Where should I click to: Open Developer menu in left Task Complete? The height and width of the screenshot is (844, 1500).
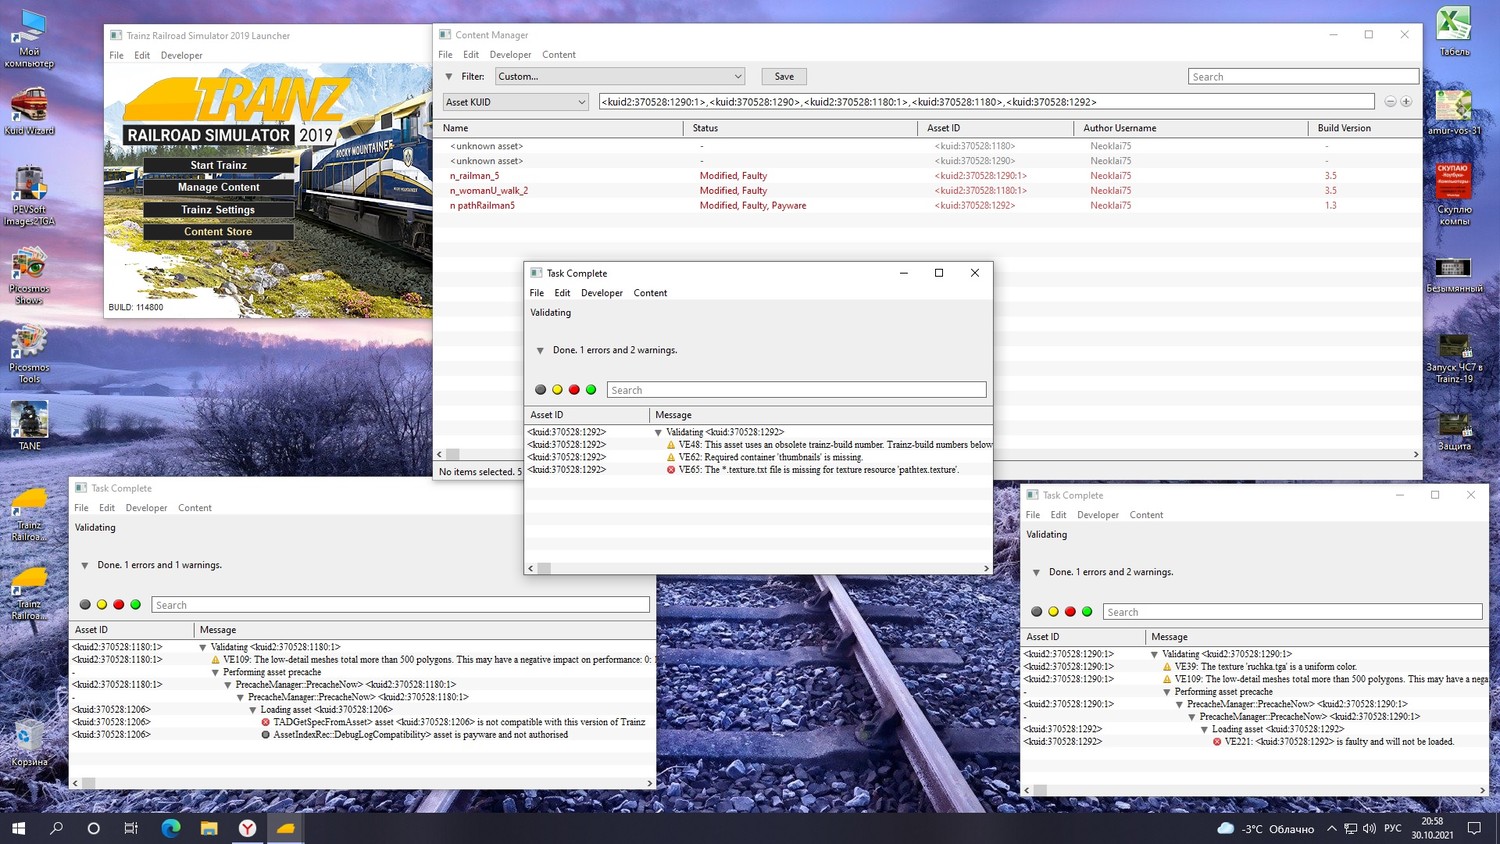coord(146,508)
